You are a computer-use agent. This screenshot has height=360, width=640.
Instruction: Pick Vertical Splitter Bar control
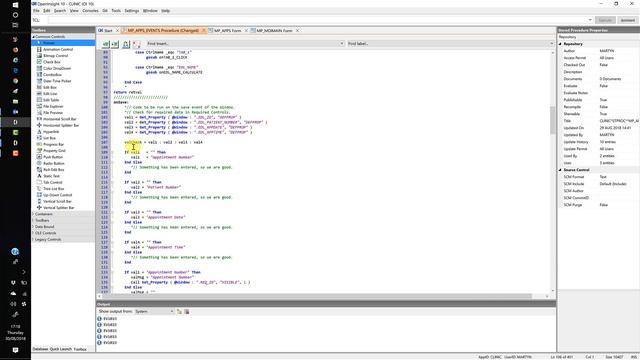point(59,208)
